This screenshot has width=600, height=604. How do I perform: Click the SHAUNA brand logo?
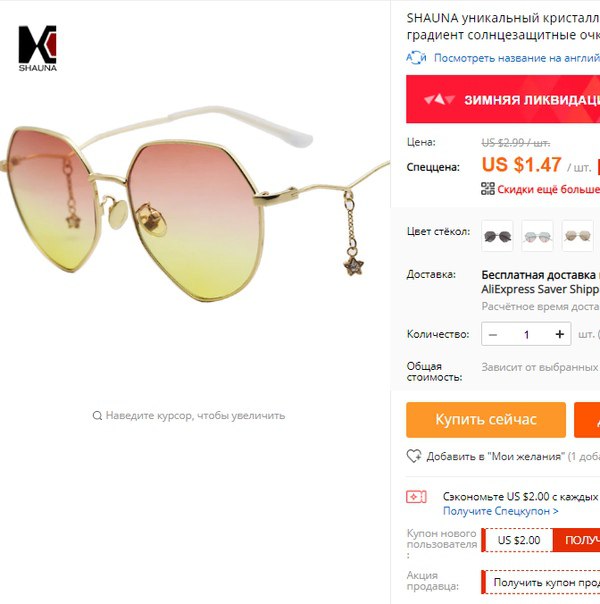(x=38, y=49)
